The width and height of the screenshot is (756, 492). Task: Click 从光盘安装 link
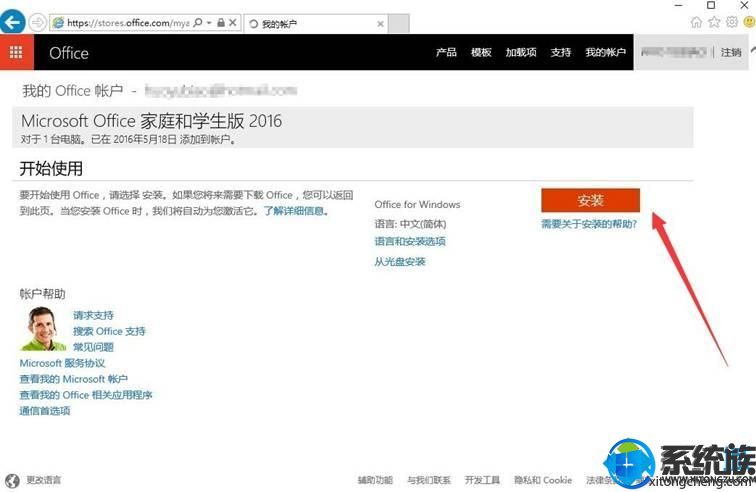[400, 261]
